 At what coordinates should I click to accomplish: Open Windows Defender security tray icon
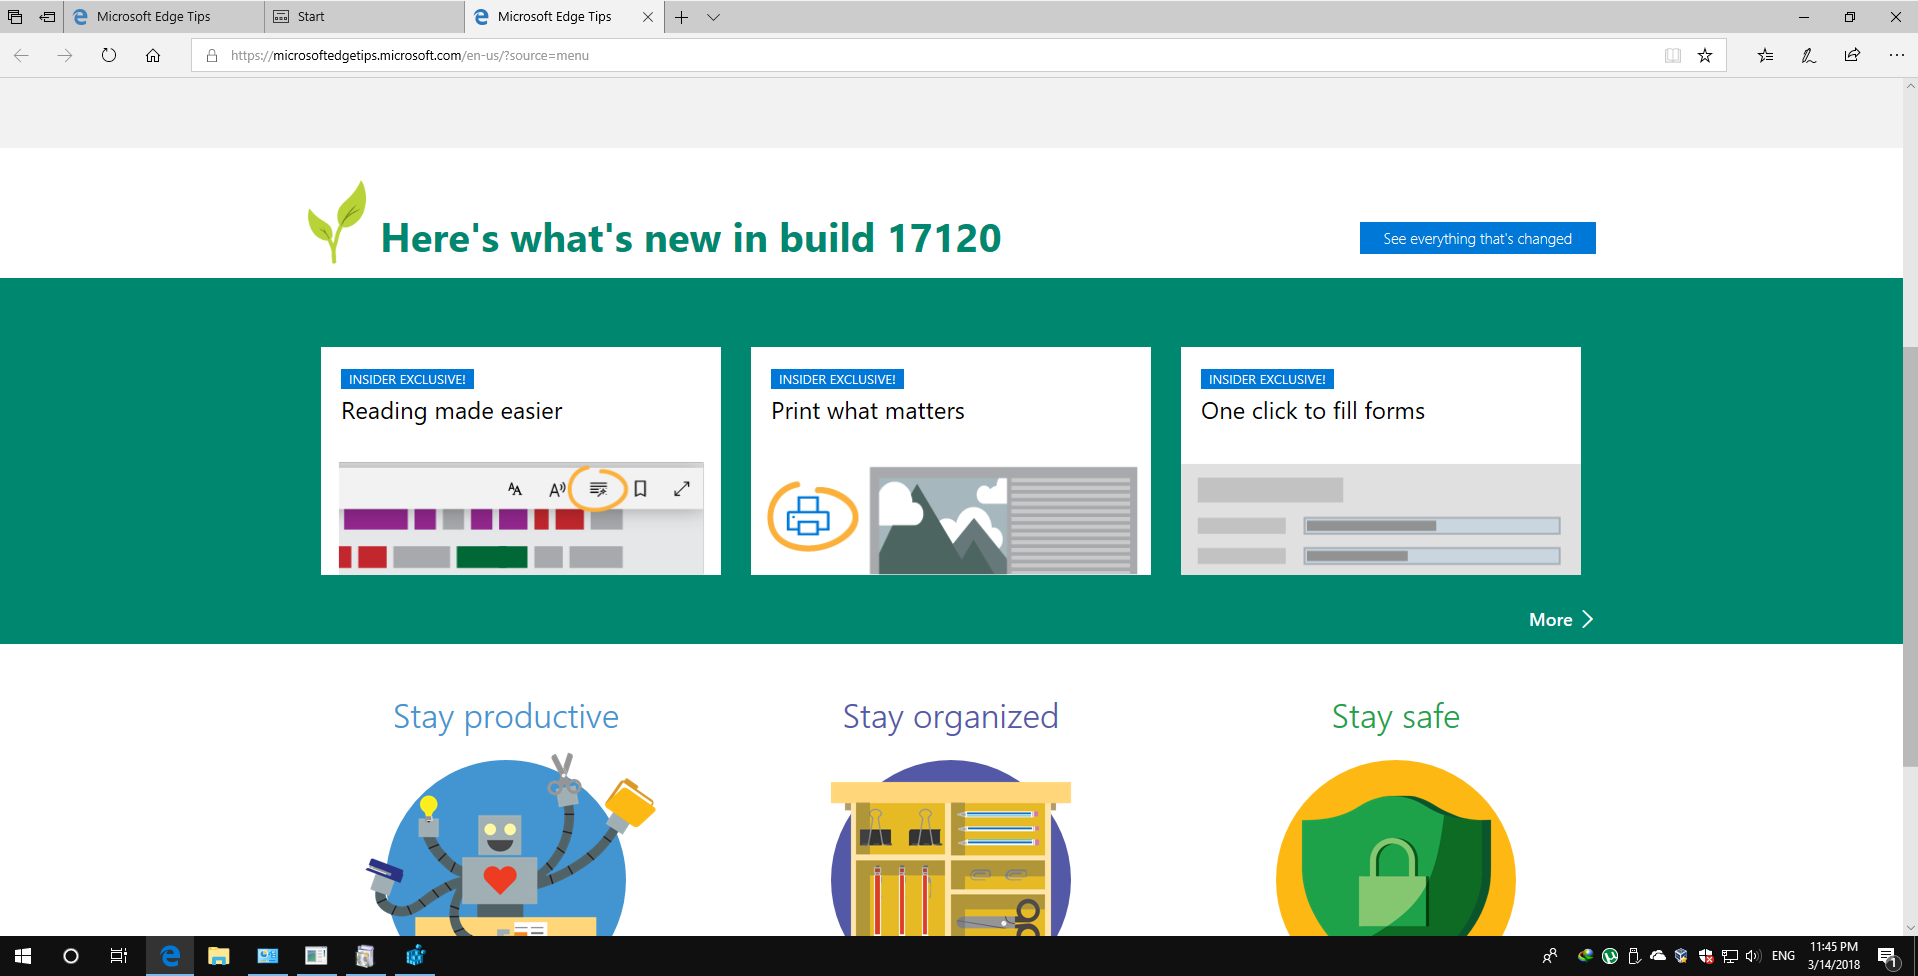(1706, 956)
